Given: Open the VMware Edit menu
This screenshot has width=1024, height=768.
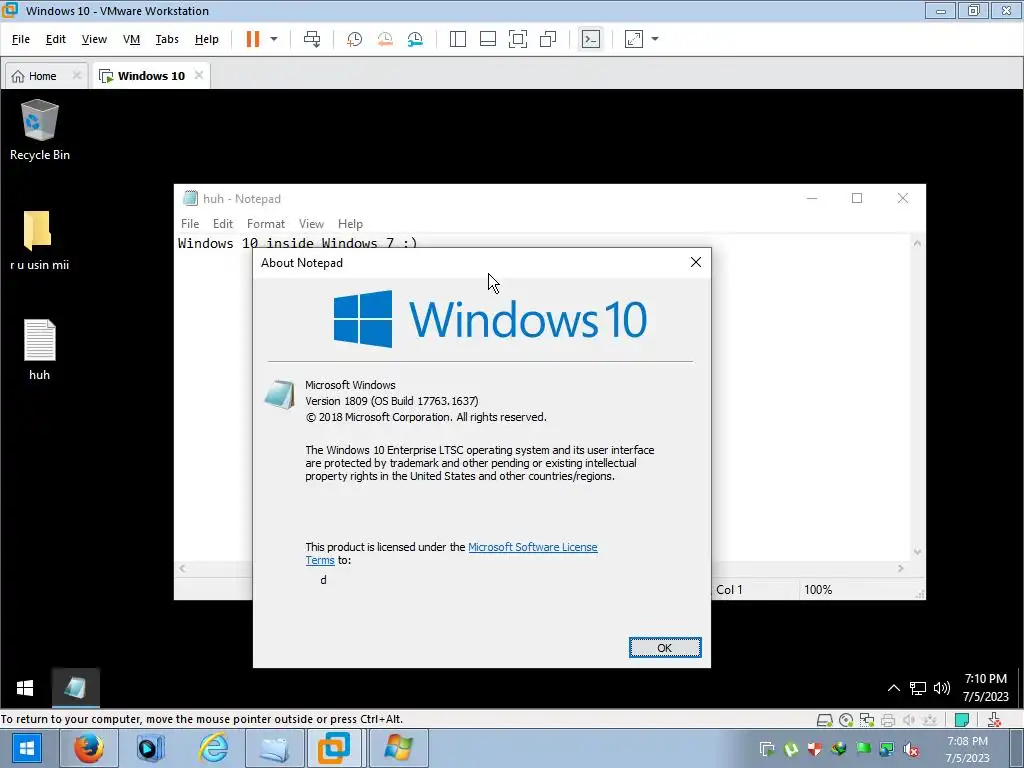Looking at the screenshot, I should (56, 39).
